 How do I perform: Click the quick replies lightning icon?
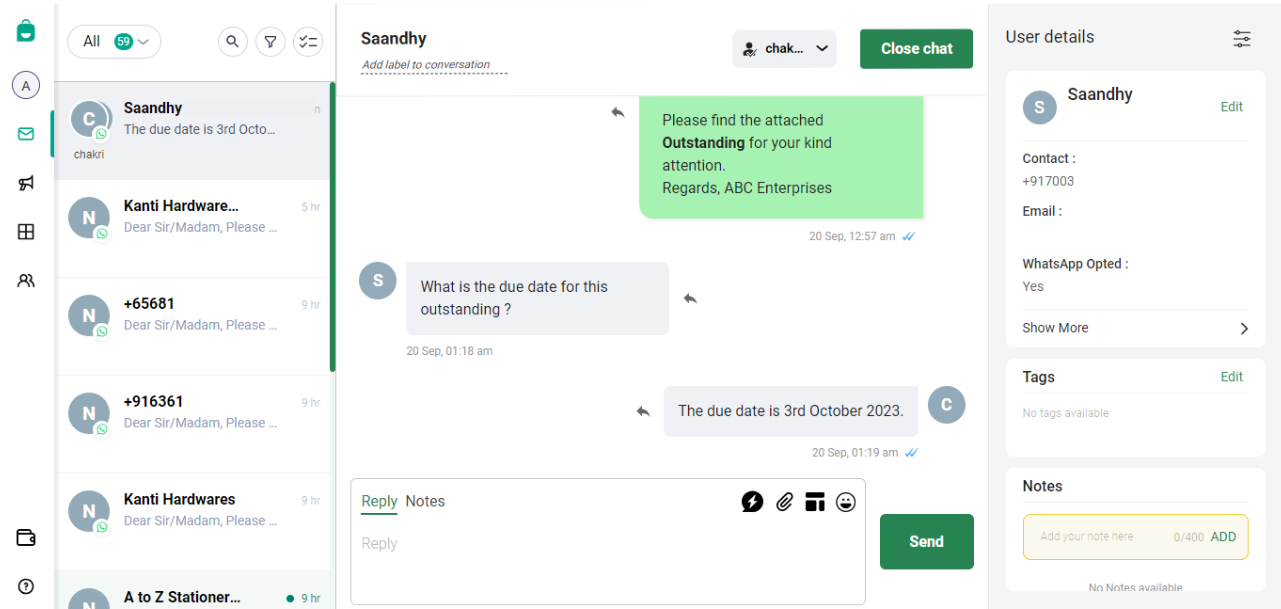(752, 502)
